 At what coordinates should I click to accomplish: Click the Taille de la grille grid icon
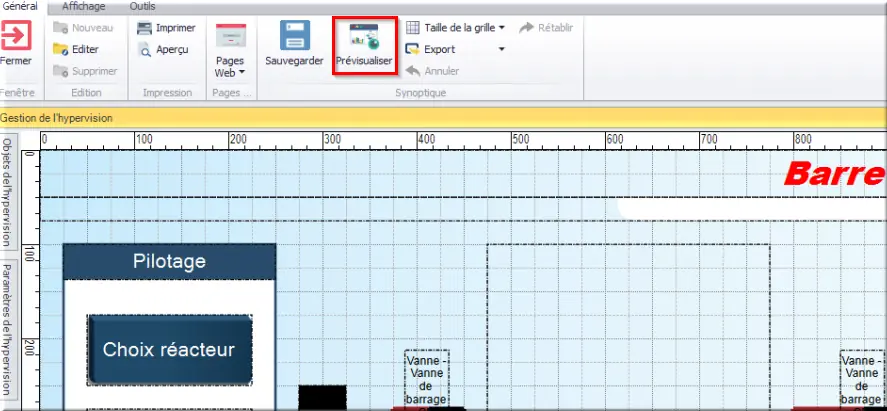pos(414,28)
